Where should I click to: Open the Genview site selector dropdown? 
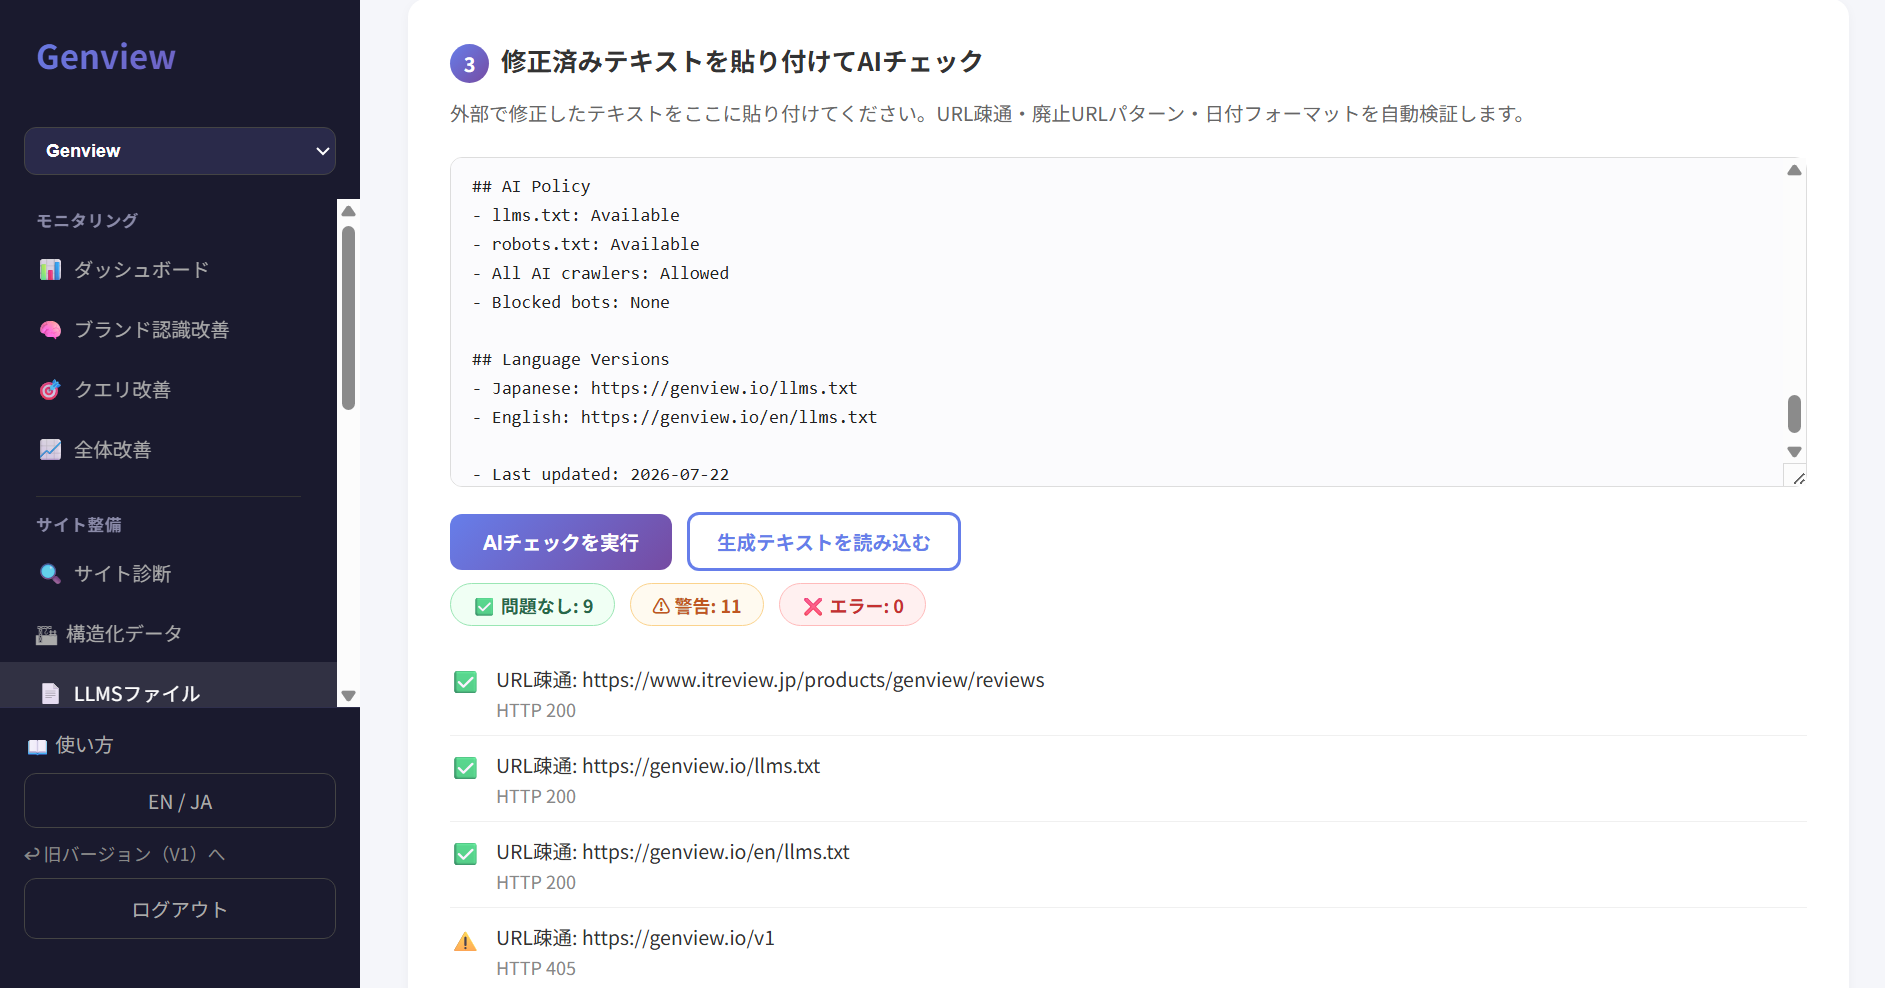coord(180,151)
